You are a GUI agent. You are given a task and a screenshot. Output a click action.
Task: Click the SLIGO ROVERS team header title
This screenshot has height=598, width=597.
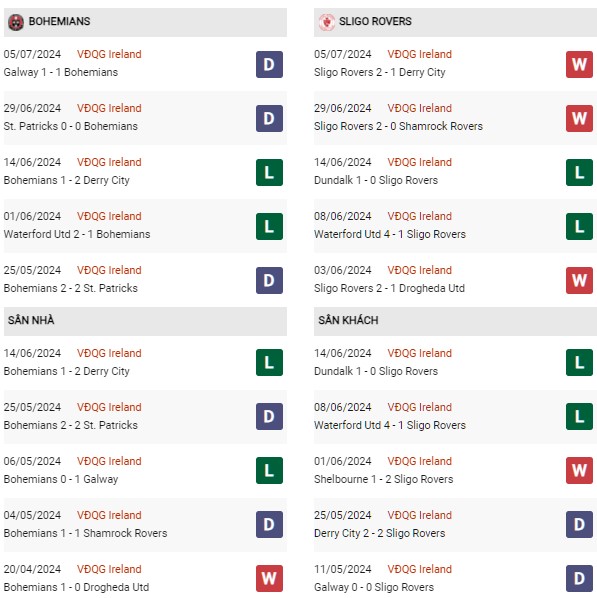(375, 21)
